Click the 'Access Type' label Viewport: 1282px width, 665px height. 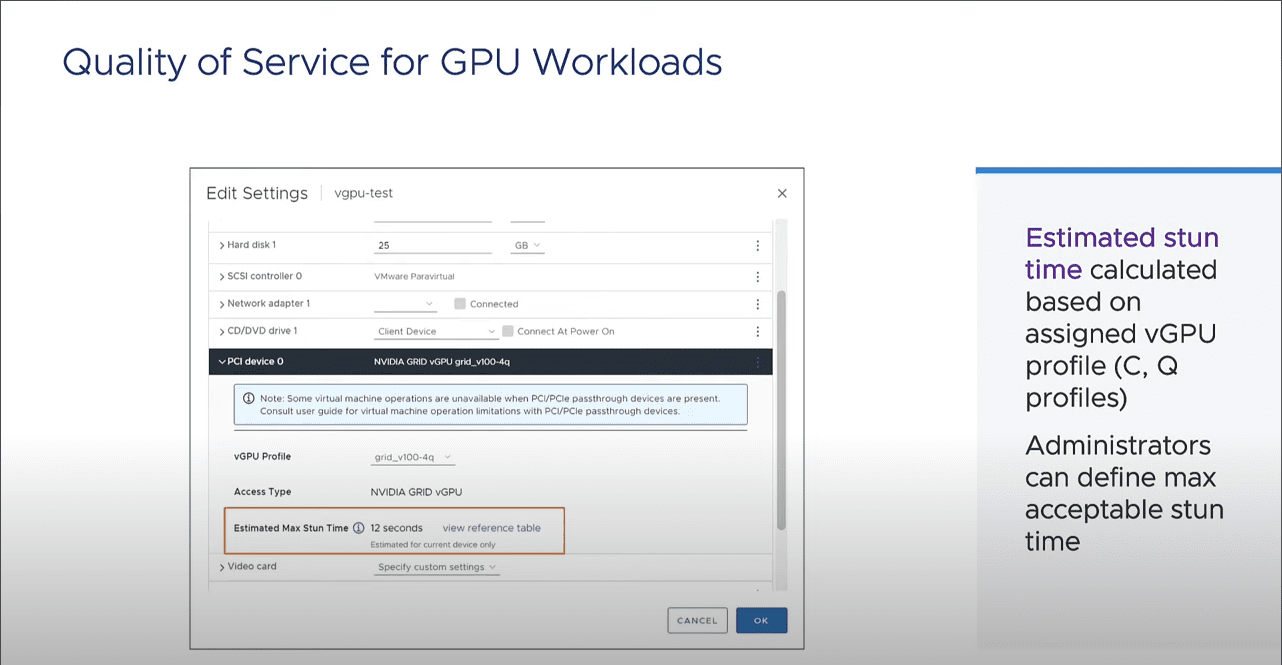point(263,492)
